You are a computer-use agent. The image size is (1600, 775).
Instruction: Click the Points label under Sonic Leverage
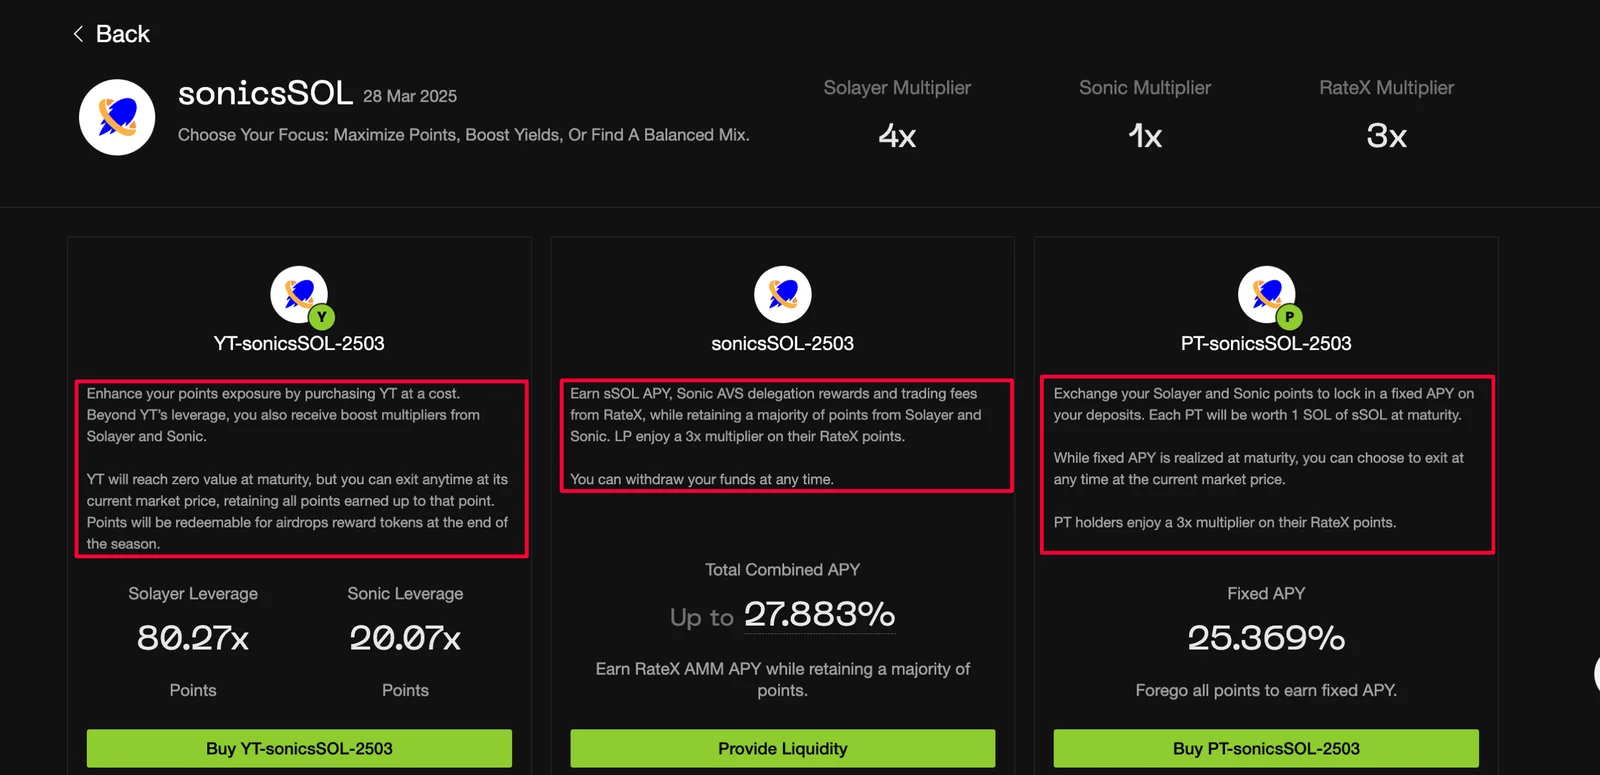coord(405,690)
